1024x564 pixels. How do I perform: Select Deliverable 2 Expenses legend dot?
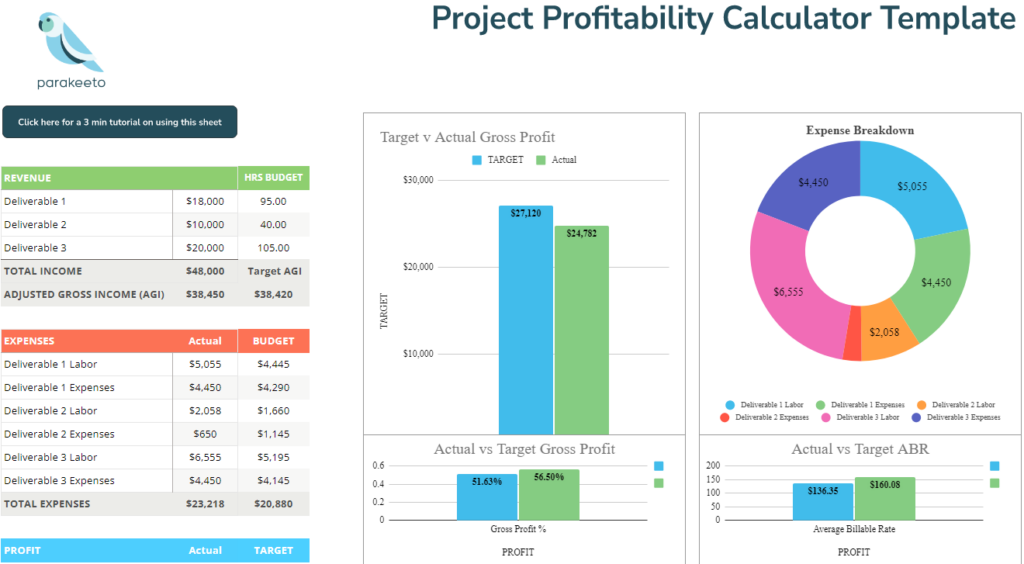[x=726, y=417]
